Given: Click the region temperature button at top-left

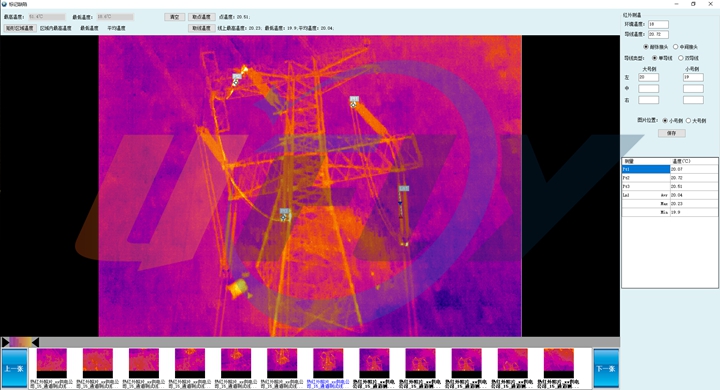Looking at the screenshot, I should click(x=20, y=28).
